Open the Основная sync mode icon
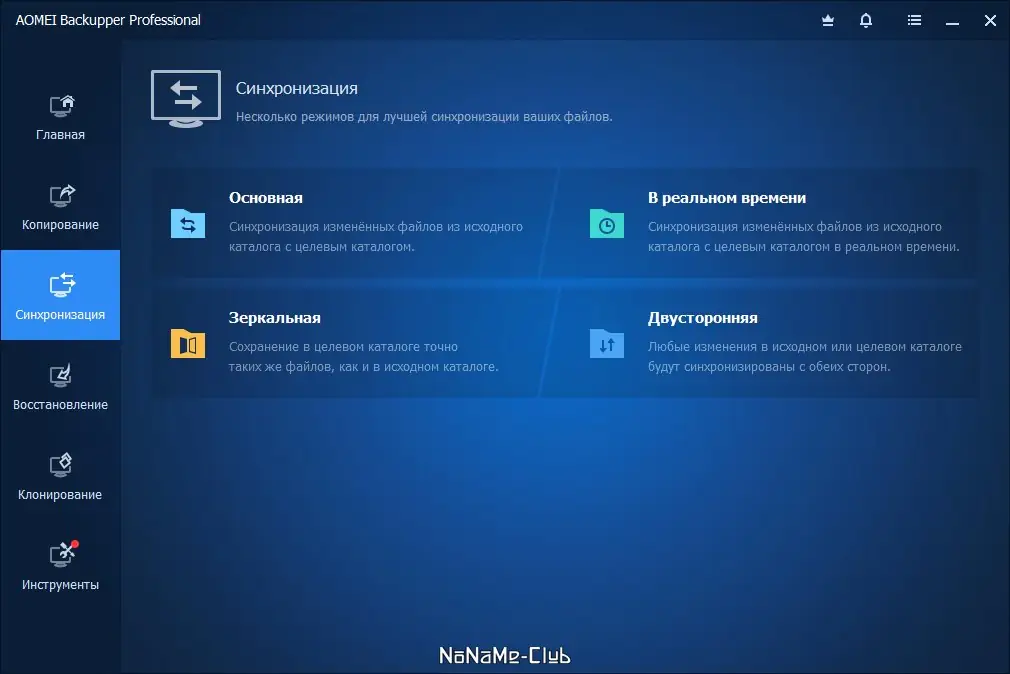This screenshot has height=674, width=1010. click(x=187, y=224)
